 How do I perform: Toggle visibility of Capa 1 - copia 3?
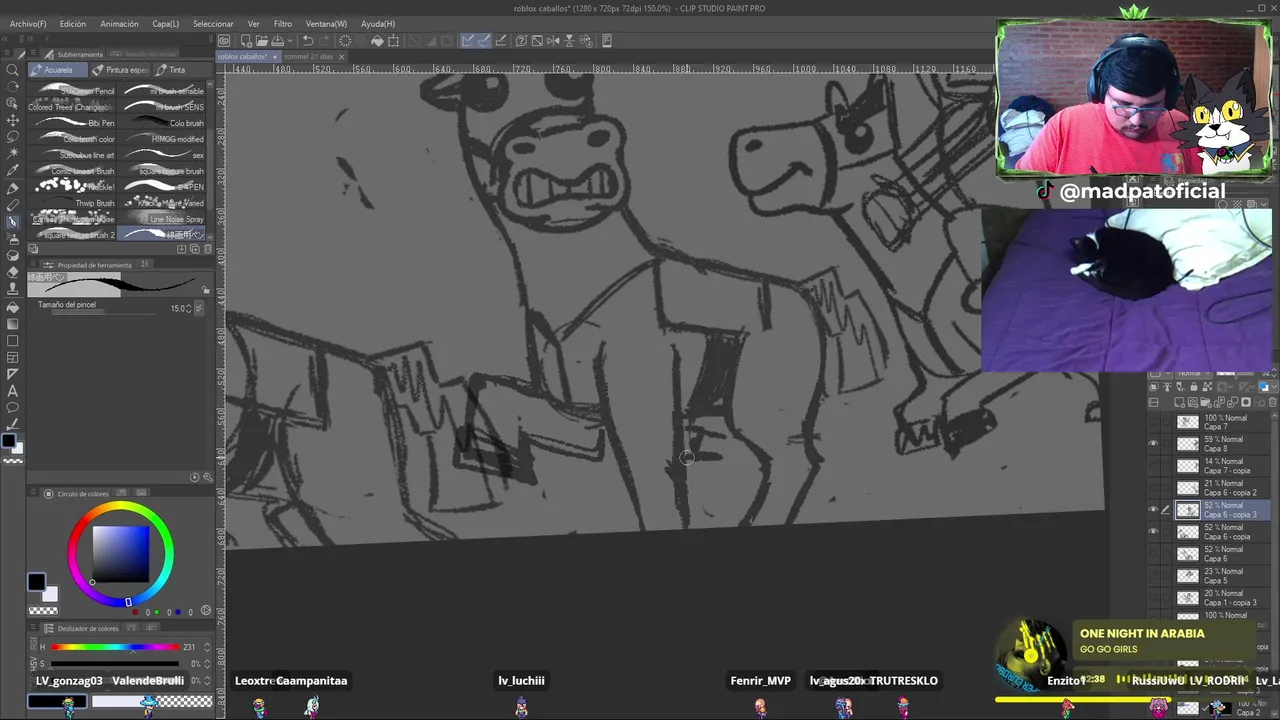click(x=1153, y=598)
